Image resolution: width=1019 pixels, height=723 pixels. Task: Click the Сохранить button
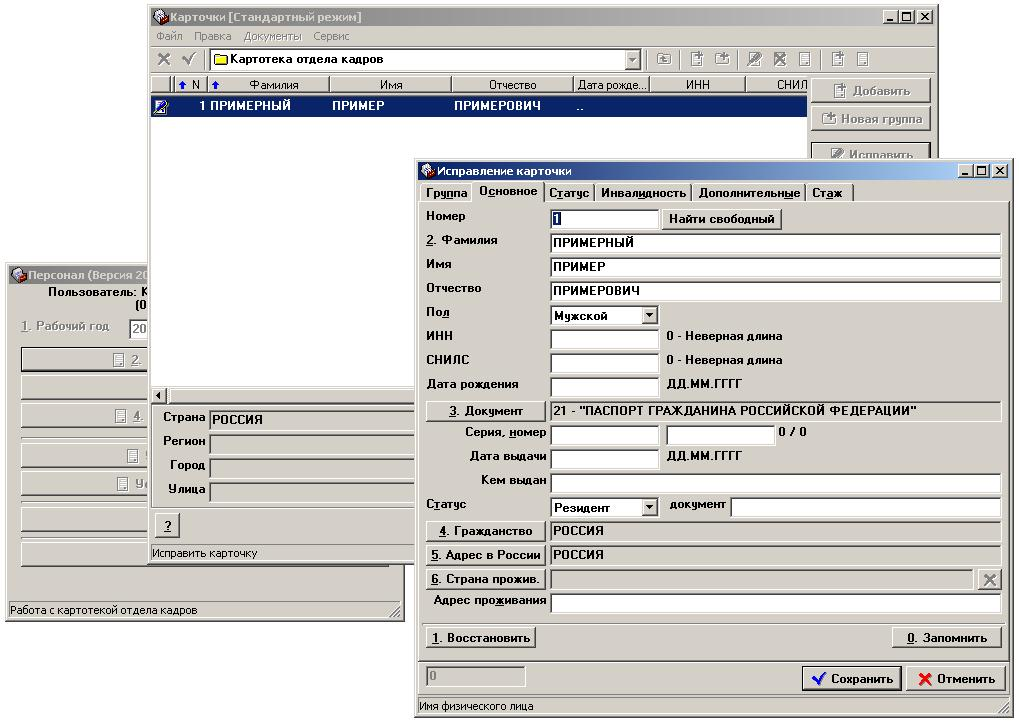tap(852, 679)
